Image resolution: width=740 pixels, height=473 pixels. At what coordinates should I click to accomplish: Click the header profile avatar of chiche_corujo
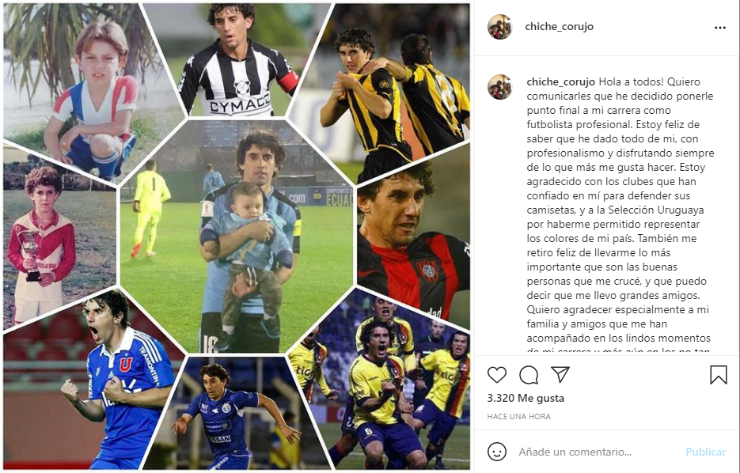[499, 27]
